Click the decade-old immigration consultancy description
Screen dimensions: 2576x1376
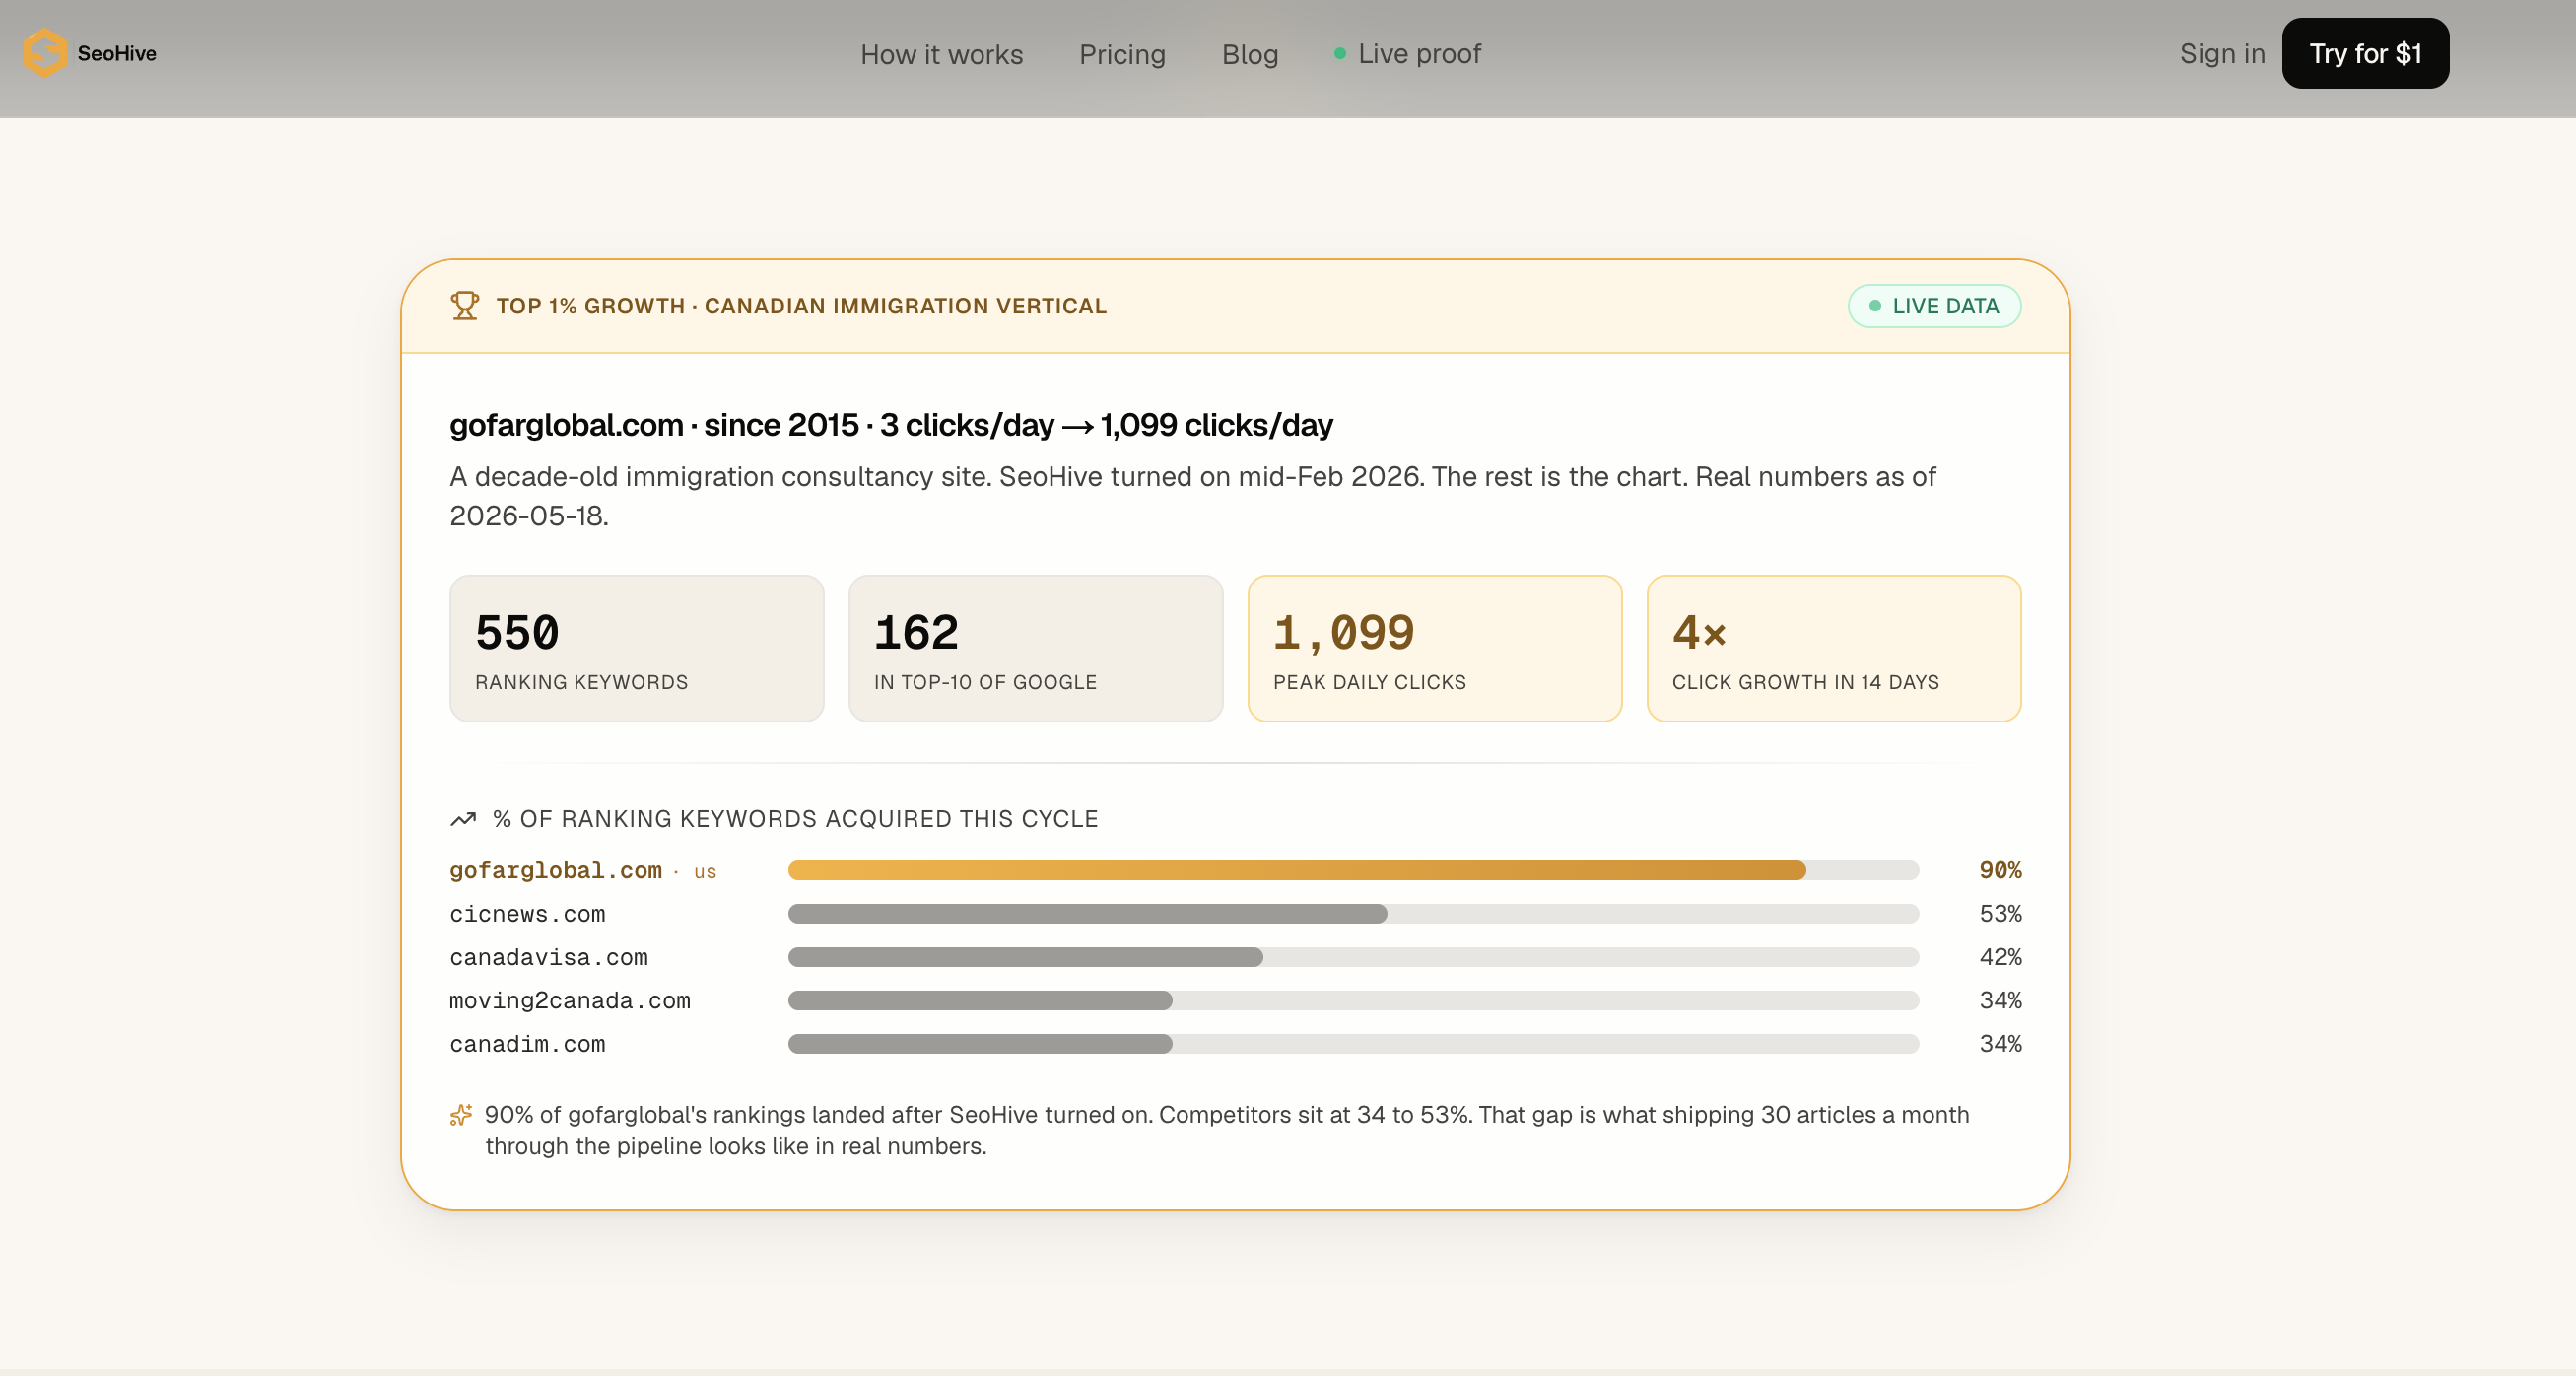tap(1192, 496)
